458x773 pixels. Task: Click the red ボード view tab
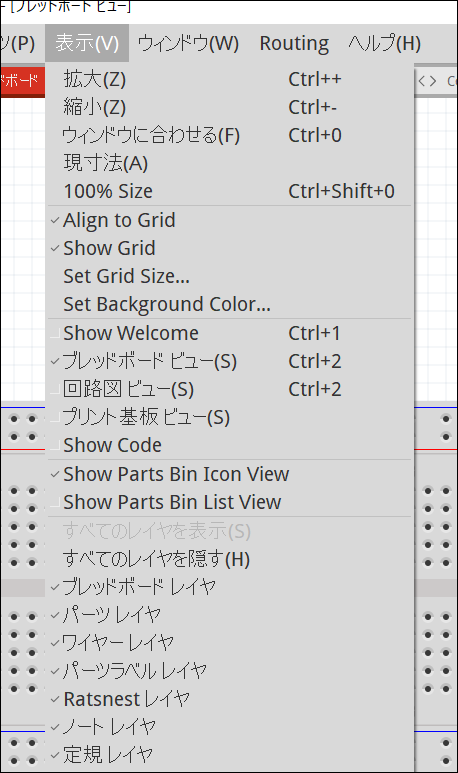(x=23, y=81)
